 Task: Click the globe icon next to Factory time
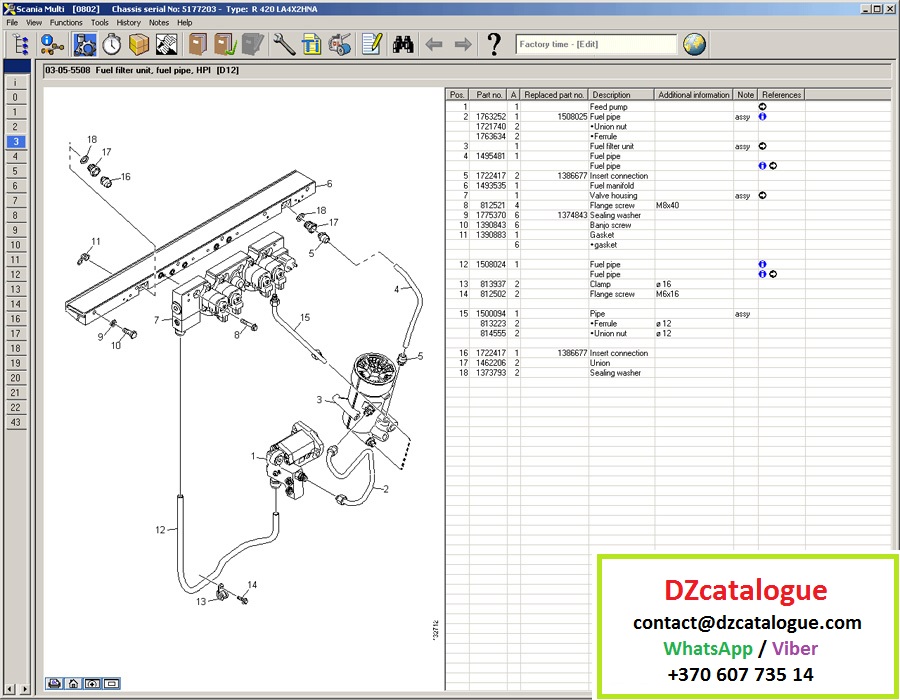point(695,44)
